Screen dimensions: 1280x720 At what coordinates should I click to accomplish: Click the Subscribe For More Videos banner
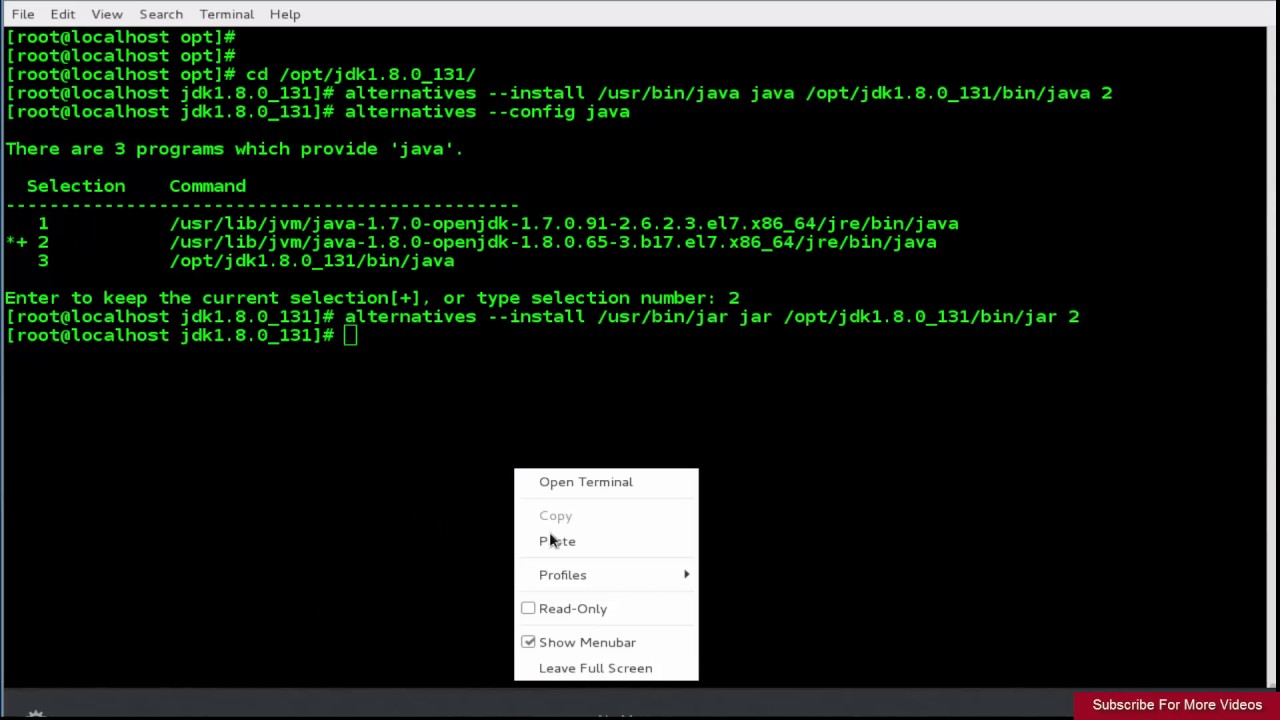point(1177,705)
